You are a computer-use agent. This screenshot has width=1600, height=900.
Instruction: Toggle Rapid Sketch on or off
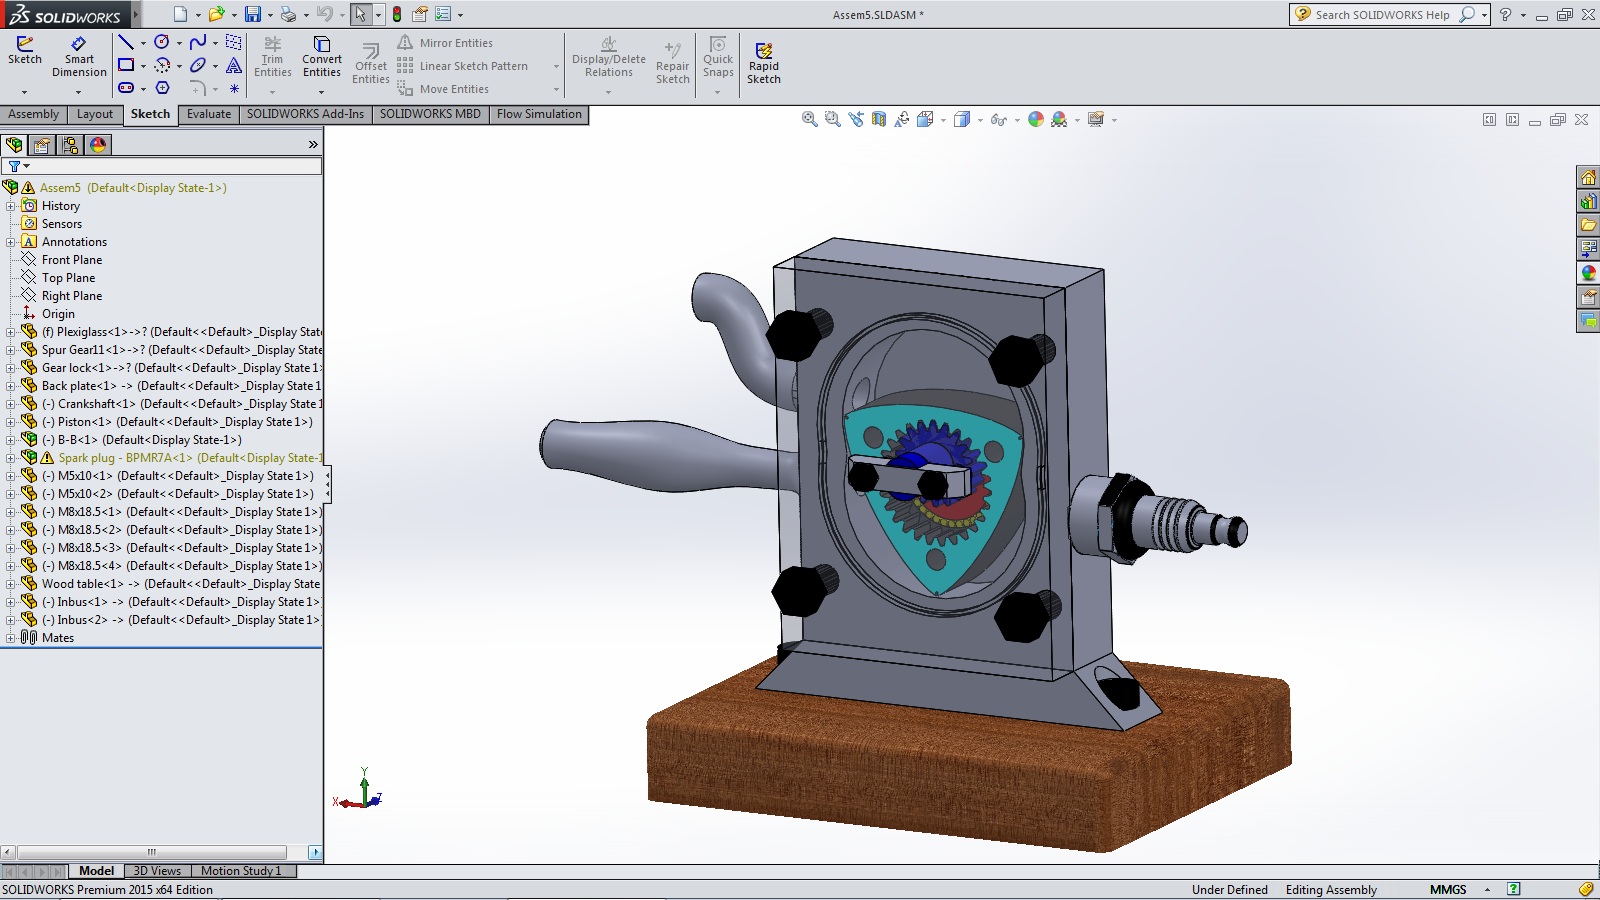[x=763, y=64]
